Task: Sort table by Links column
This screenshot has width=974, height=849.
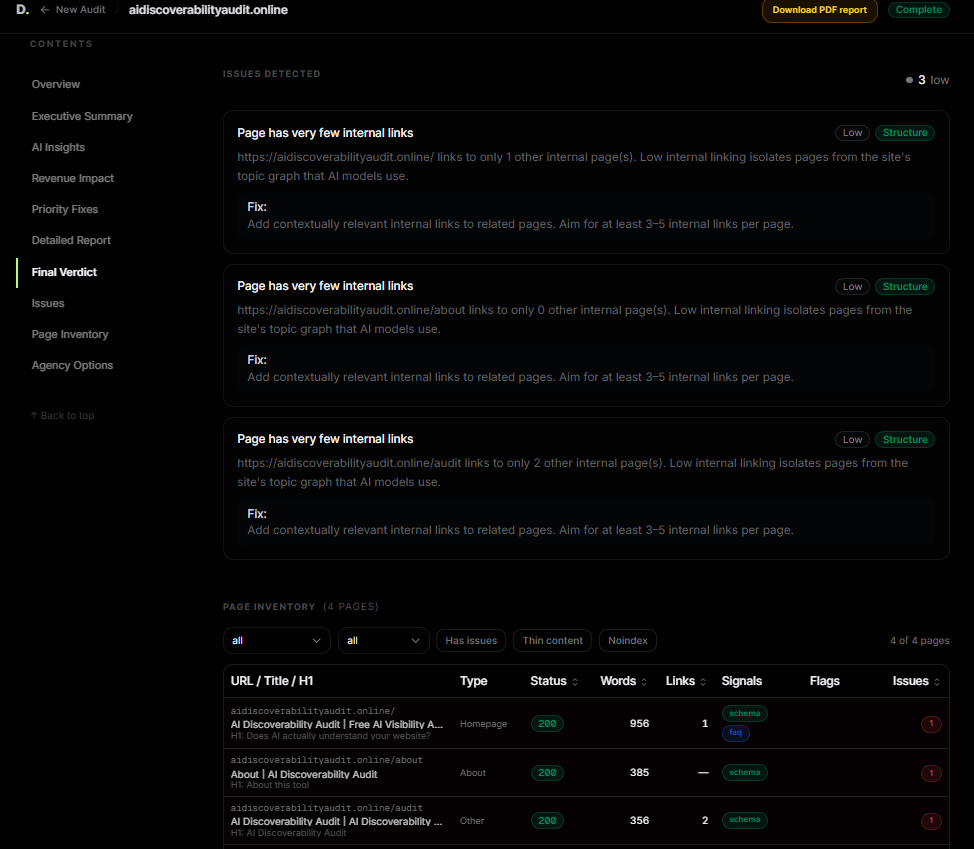Action: coord(686,681)
